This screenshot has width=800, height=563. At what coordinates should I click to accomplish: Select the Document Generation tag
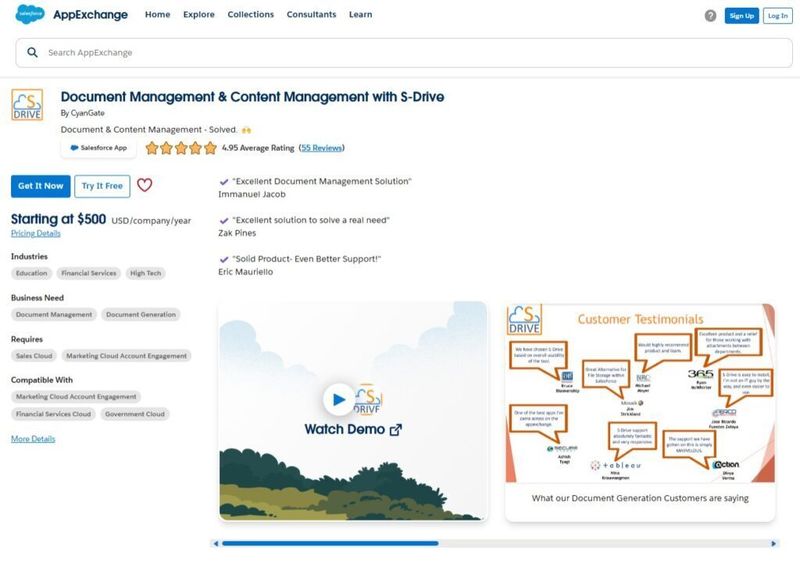141,314
